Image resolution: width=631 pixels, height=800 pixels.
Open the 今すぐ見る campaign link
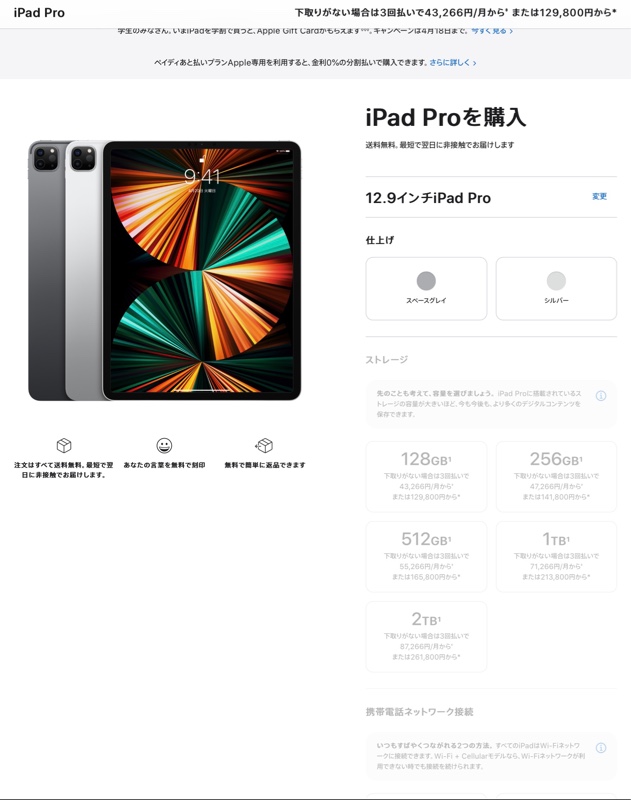click(x=492, y=31)
